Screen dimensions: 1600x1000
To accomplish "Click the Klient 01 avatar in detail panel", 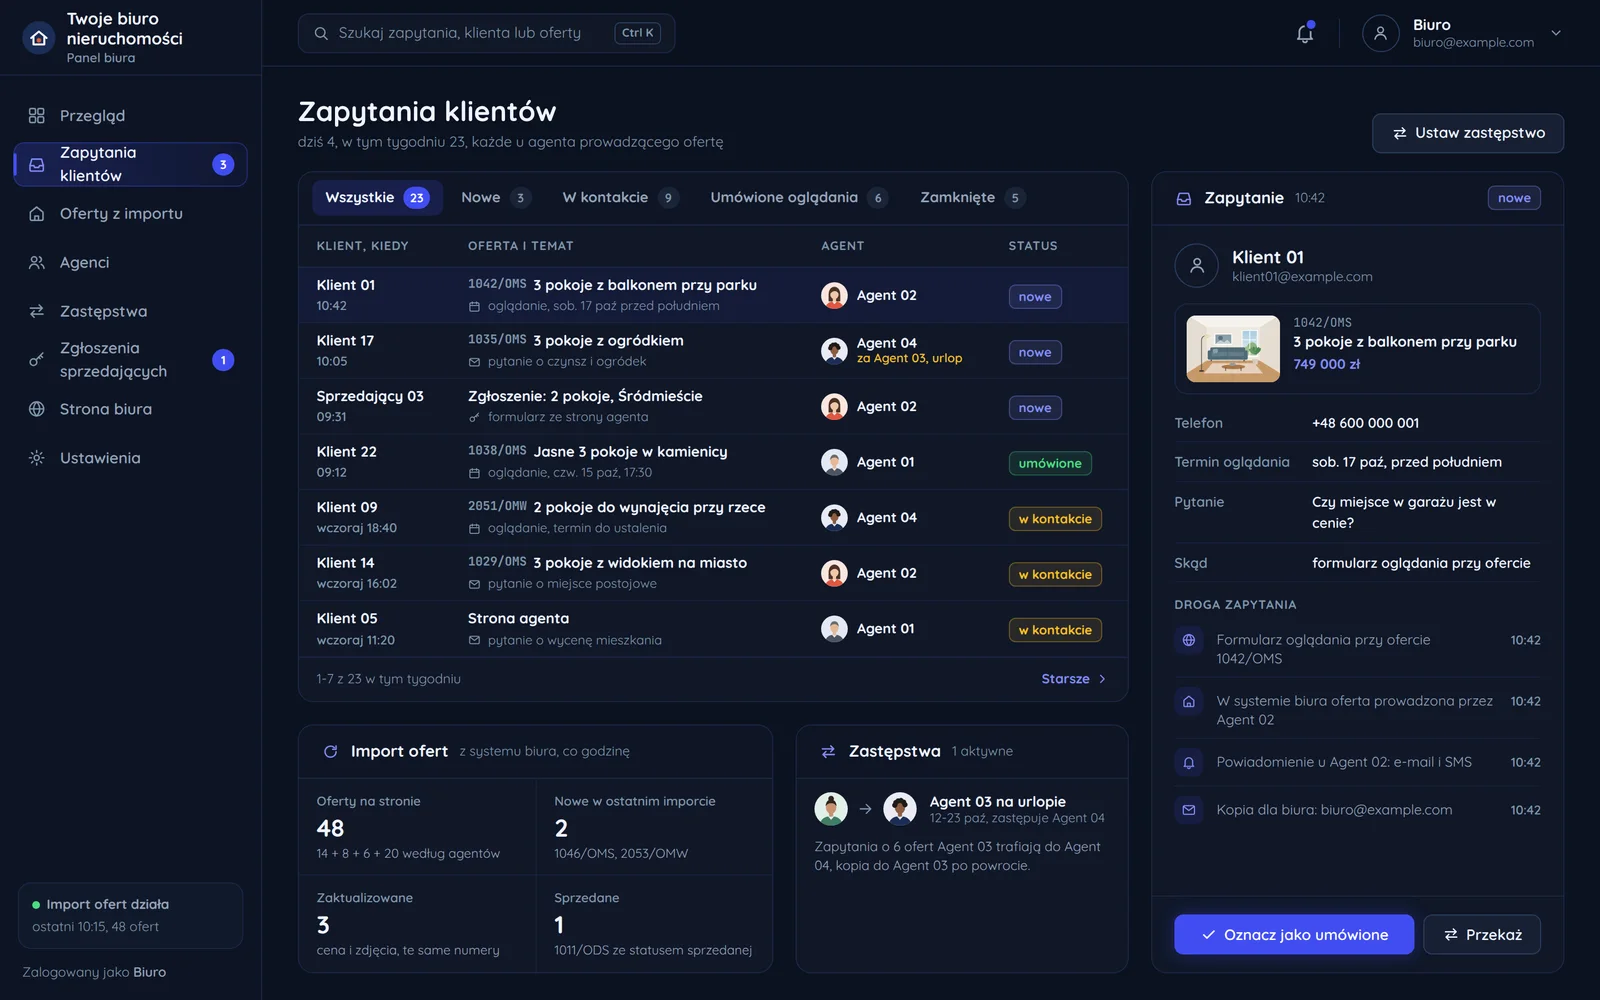I will tap(1196, 266).
